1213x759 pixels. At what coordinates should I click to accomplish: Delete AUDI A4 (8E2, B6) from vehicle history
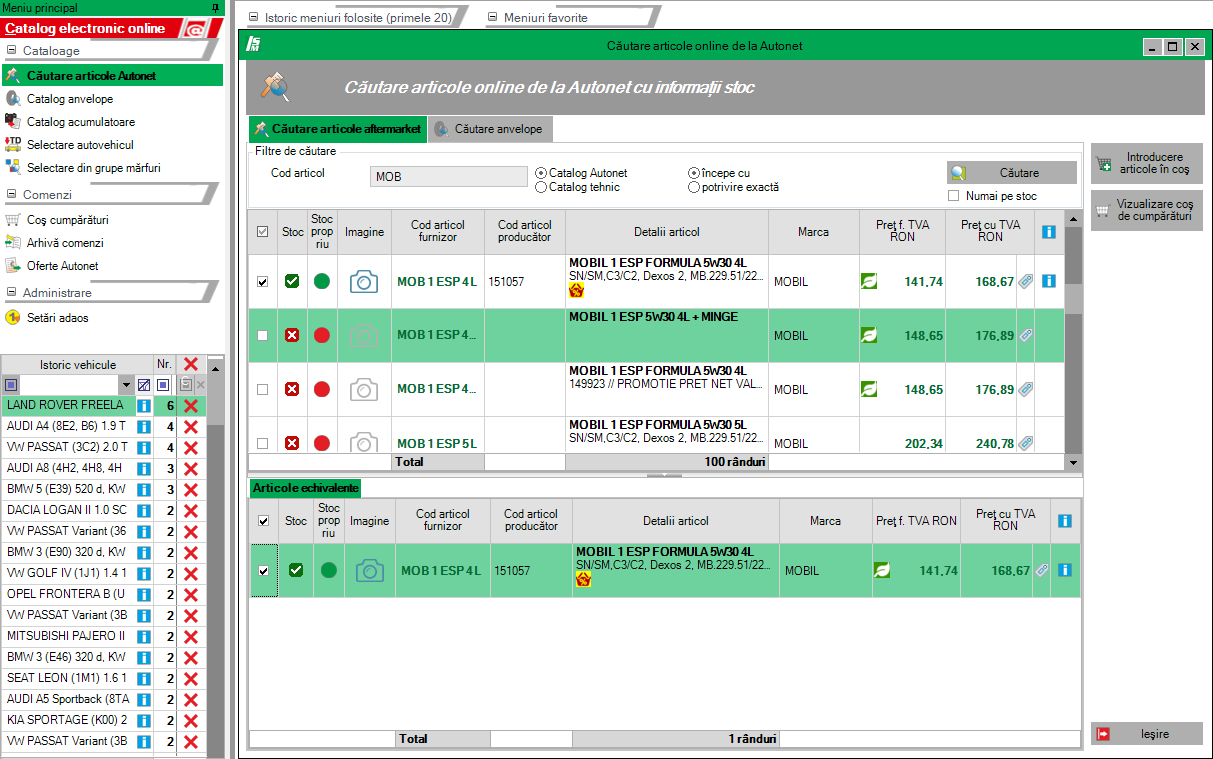click(190, 426)
